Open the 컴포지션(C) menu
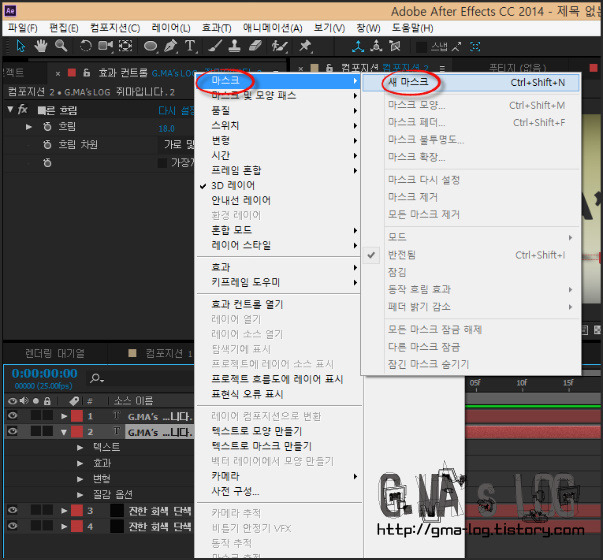The width and height of the screenshot is (603, 560). click(x=115, y=28)
